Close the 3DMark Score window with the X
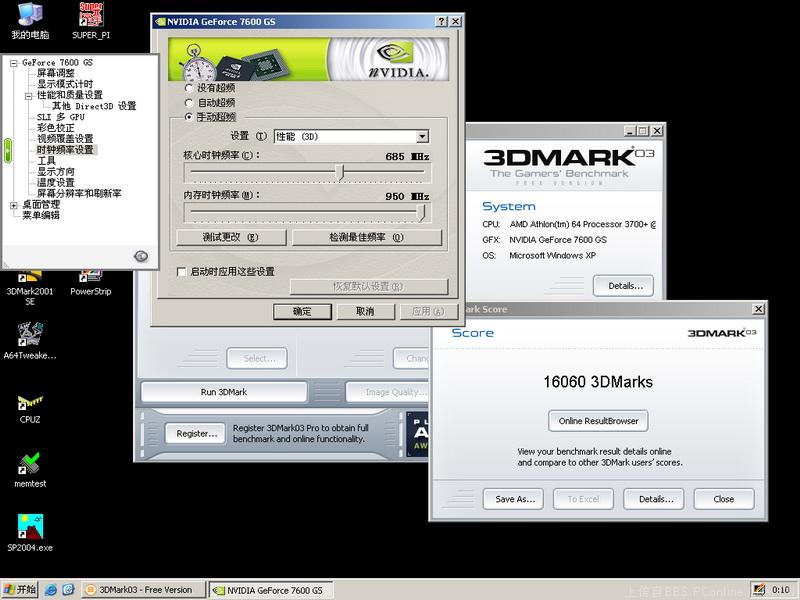This screenshot has height=600, width=800. pyautogui.click(x=759, y=309)
